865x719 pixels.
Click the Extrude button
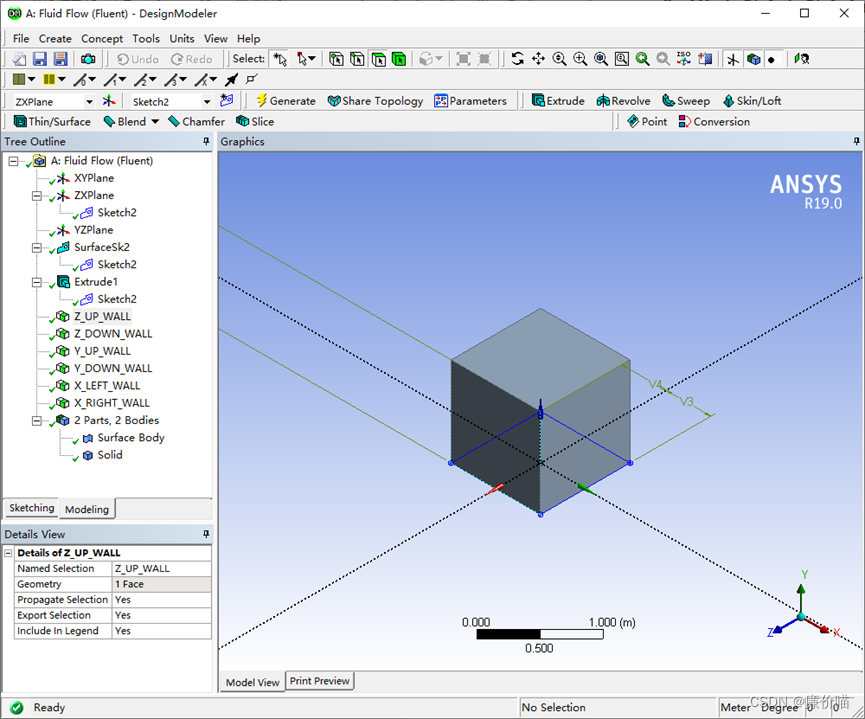coord(558,101)
